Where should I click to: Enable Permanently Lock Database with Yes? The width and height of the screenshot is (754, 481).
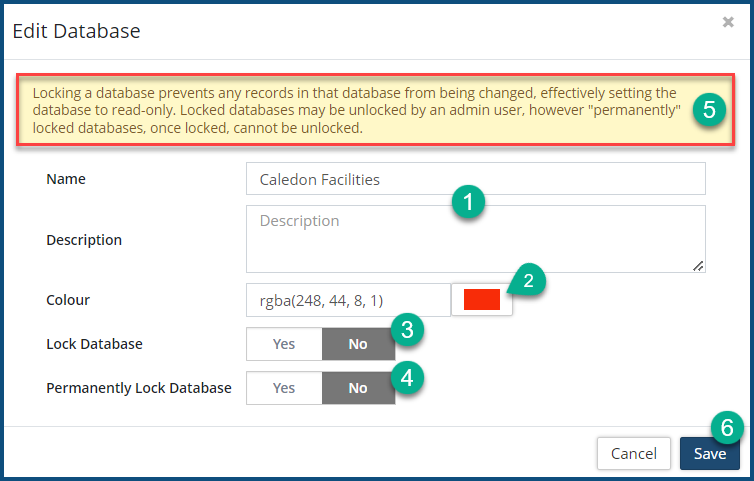pos(284,388)
